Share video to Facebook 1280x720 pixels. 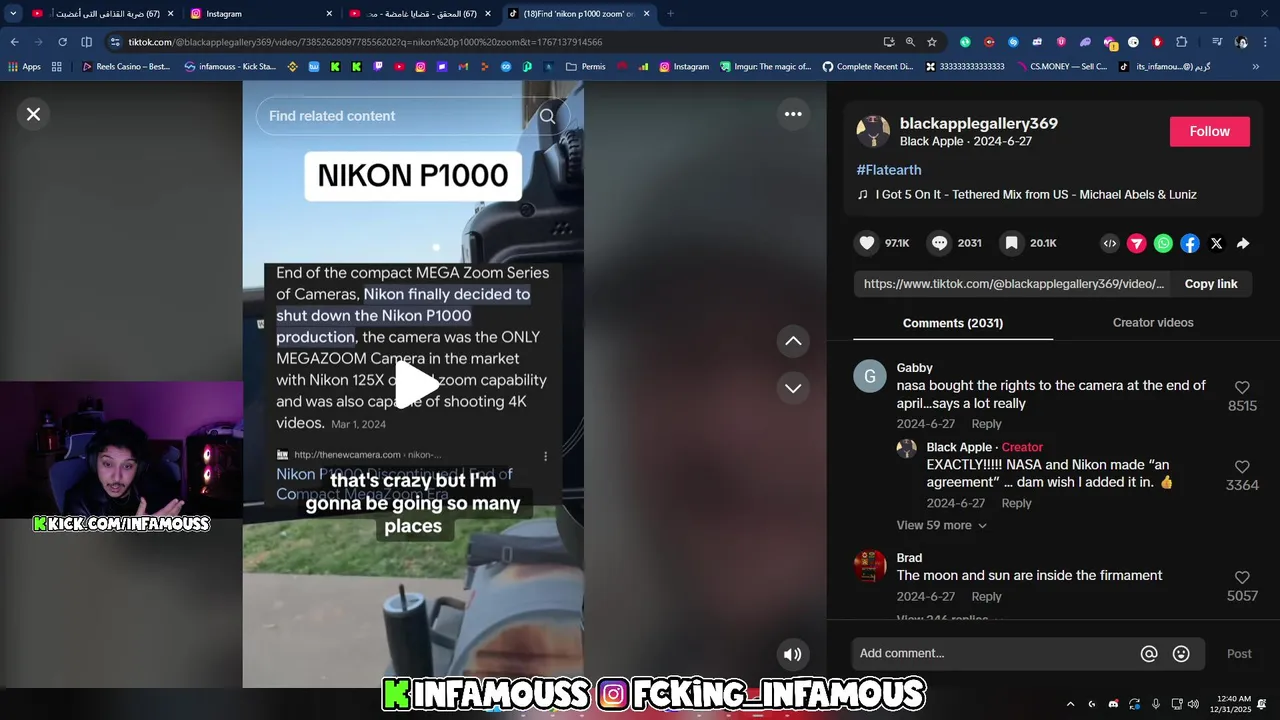[1190, 243]
